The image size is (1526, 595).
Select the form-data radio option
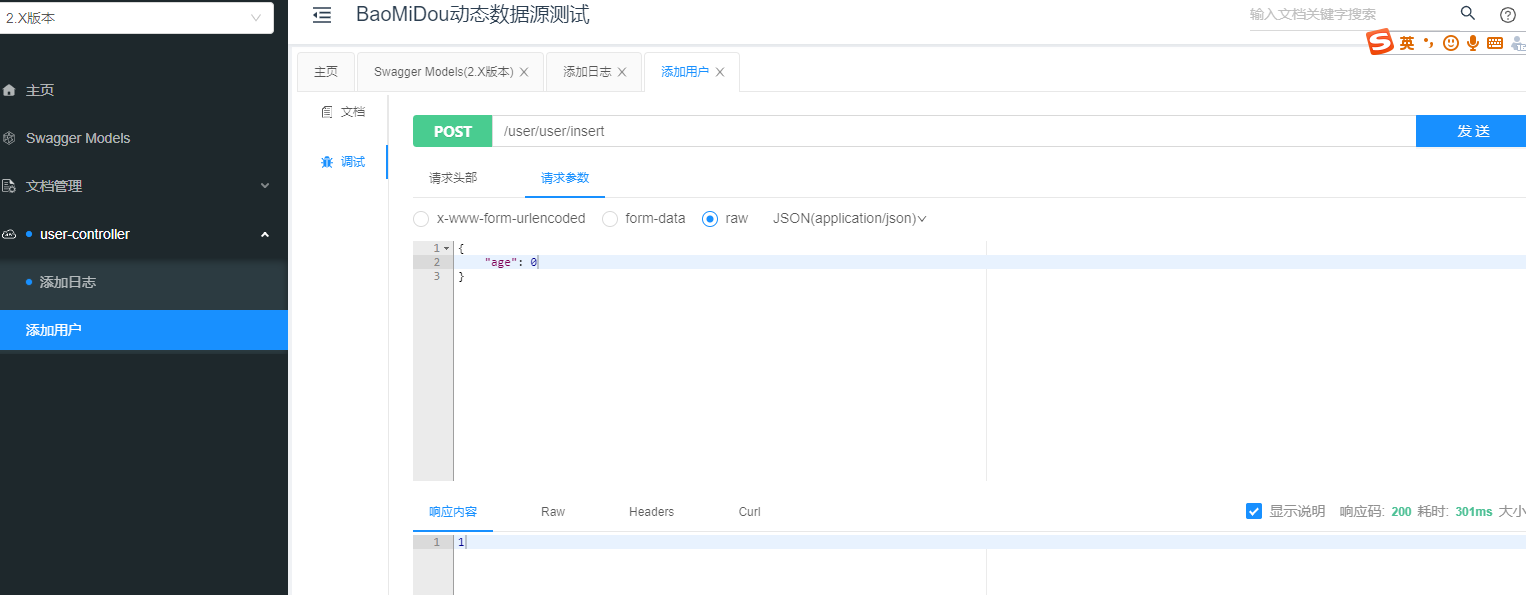pyautogui.click(x=609, y=218)
